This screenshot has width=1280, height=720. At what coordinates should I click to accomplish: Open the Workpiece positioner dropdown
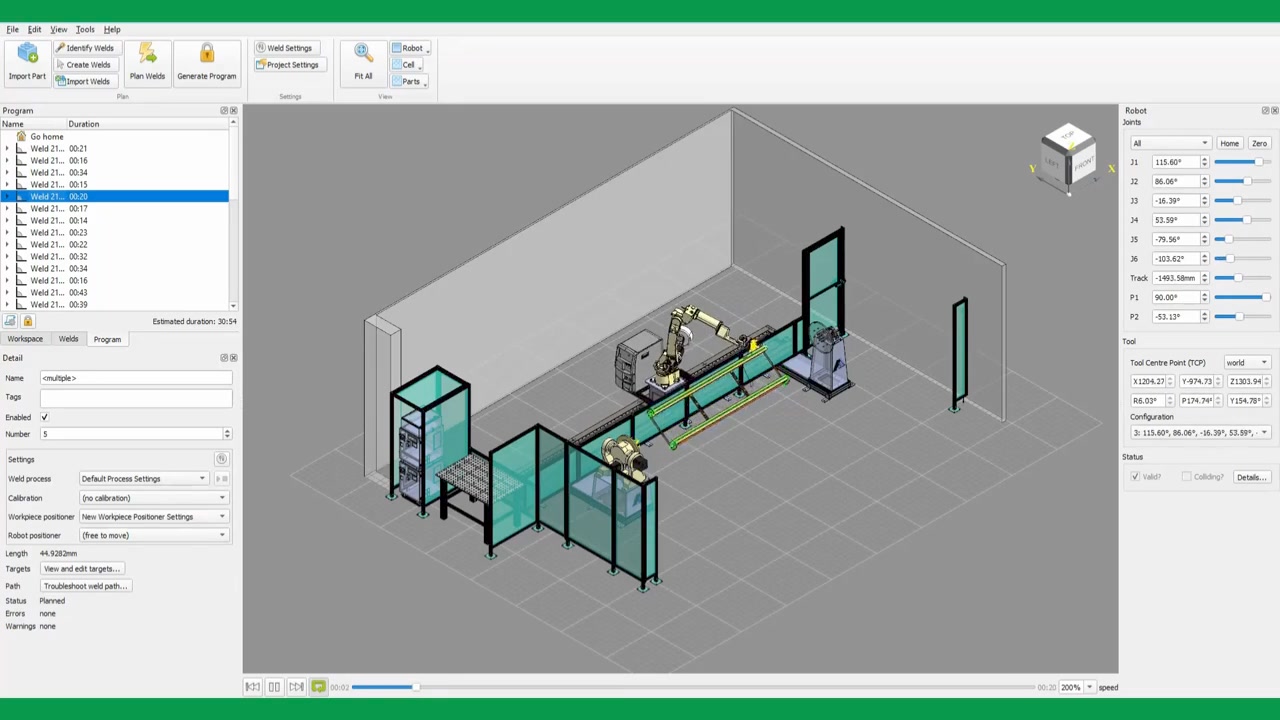point(154,517)
